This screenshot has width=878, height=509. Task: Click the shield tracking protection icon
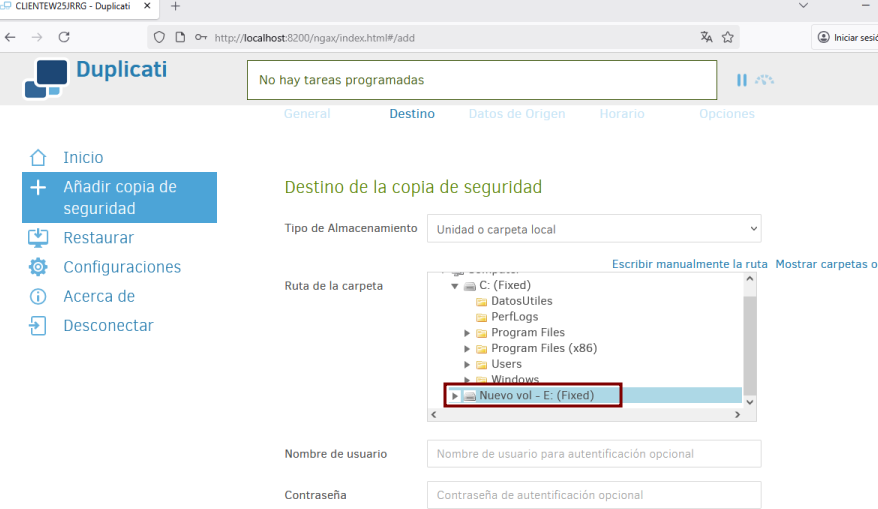point(160,38)
